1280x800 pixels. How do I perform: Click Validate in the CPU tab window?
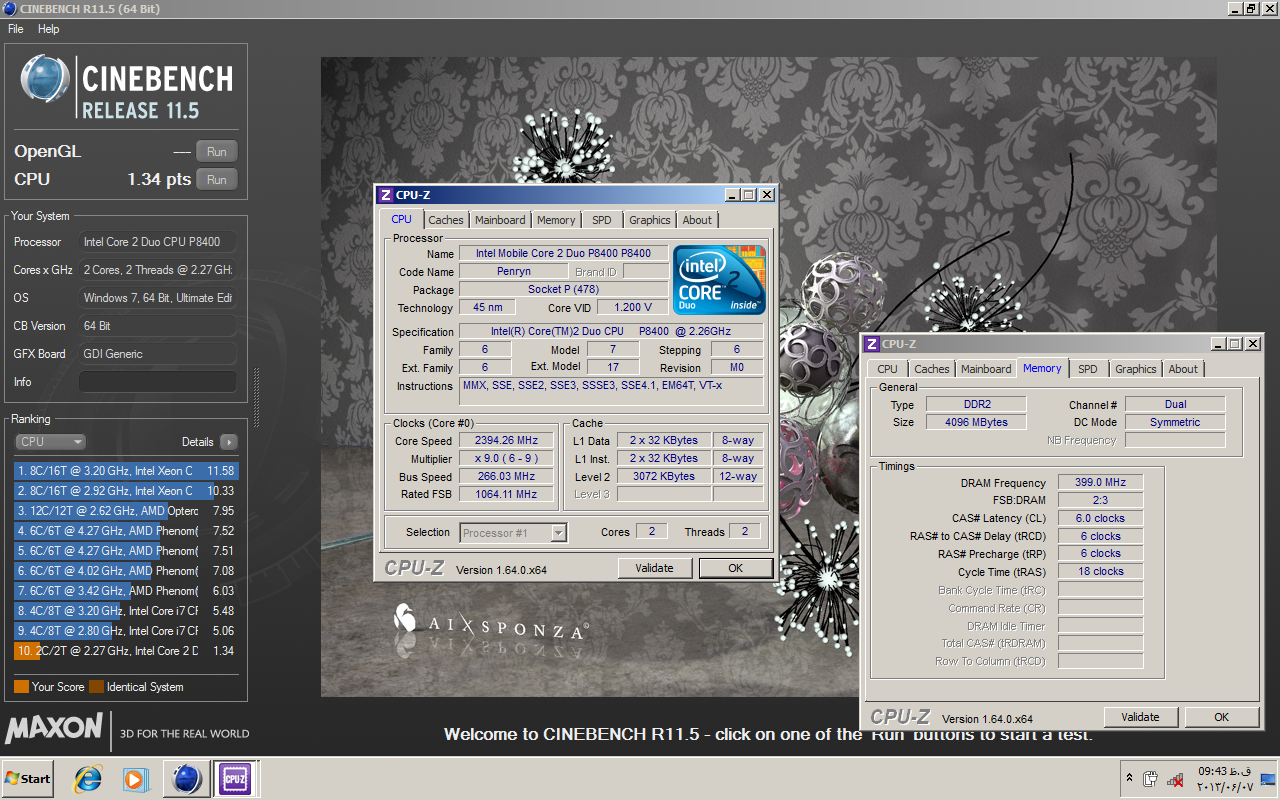[654, 568]
